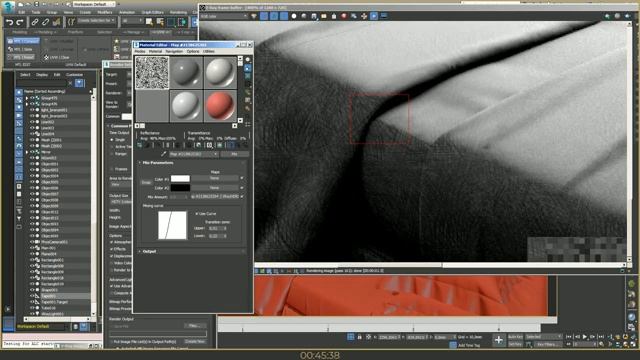
Task: Select the noise map sample slot
Action: tap(152, 72)
